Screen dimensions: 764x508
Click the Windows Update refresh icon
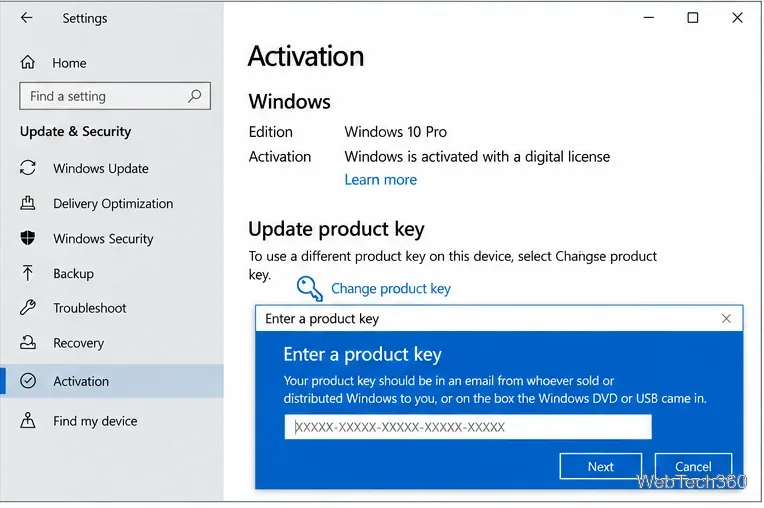coord(28,168)
